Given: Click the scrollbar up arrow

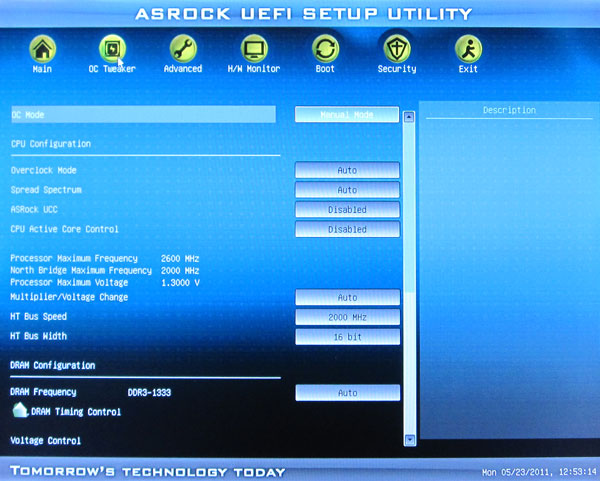Looking at the screenshot, I should tap(409, 117).
